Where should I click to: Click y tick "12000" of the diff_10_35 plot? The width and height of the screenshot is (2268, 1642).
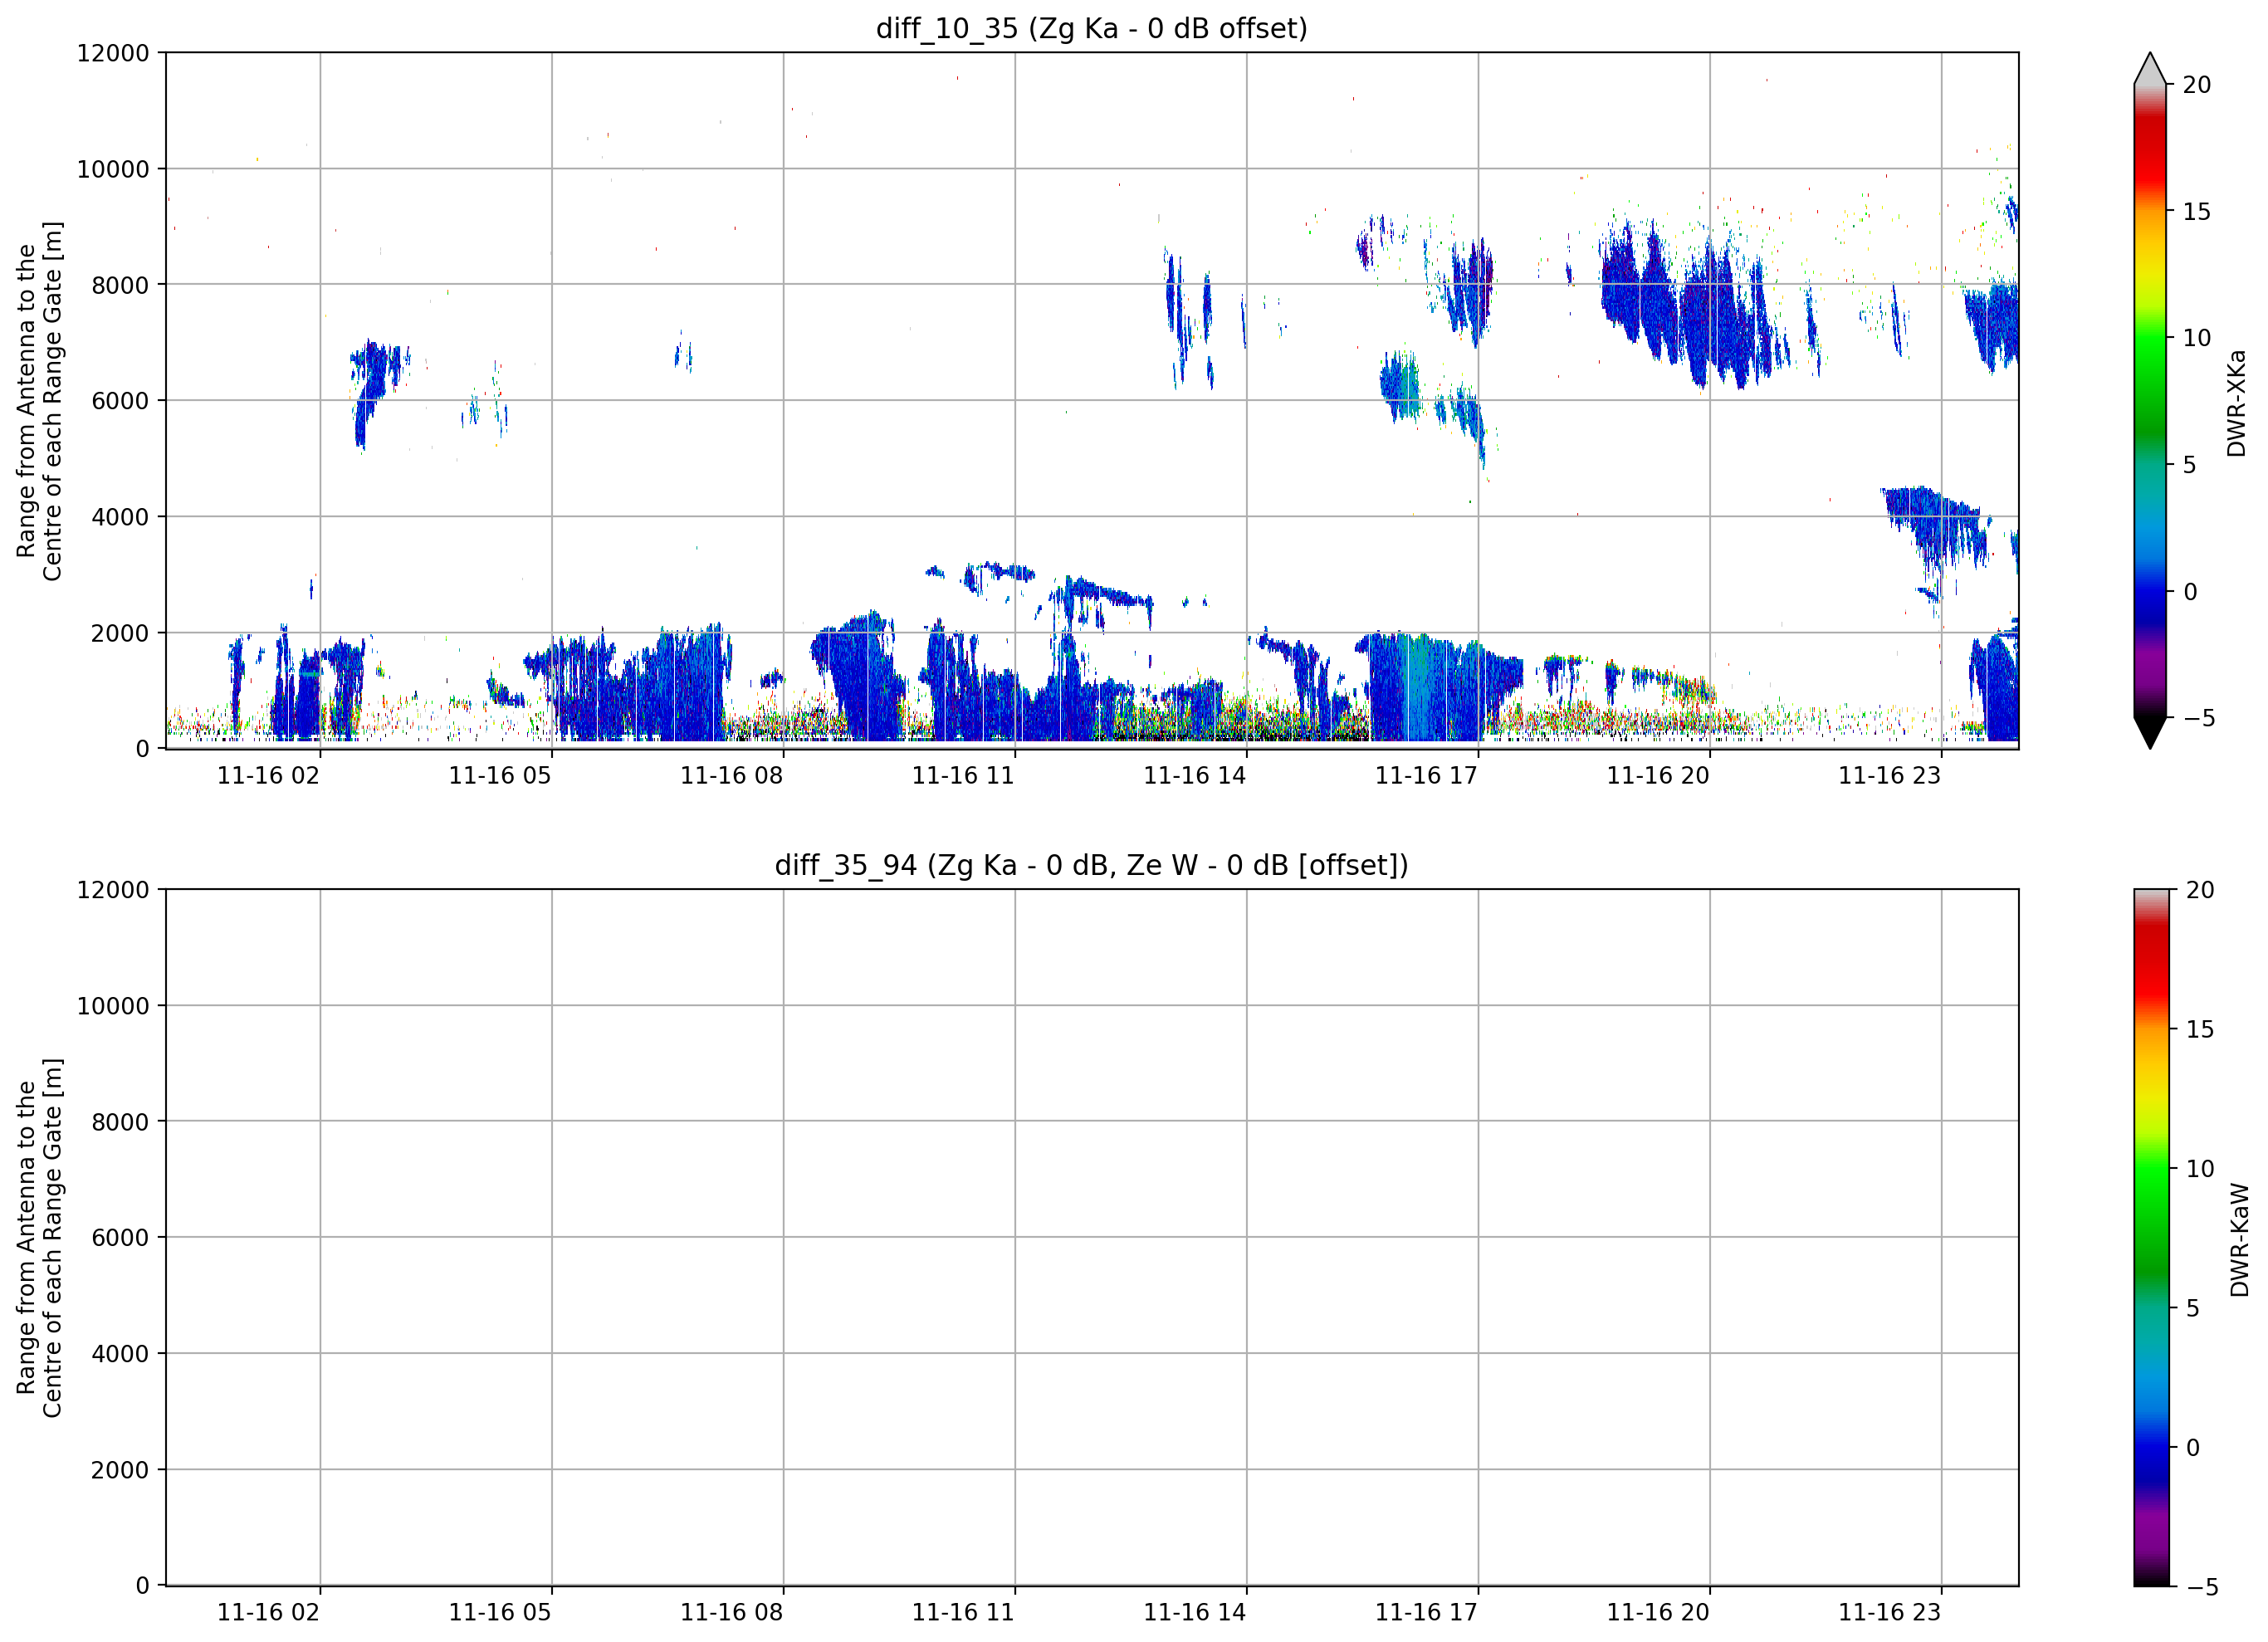(113, 53)
